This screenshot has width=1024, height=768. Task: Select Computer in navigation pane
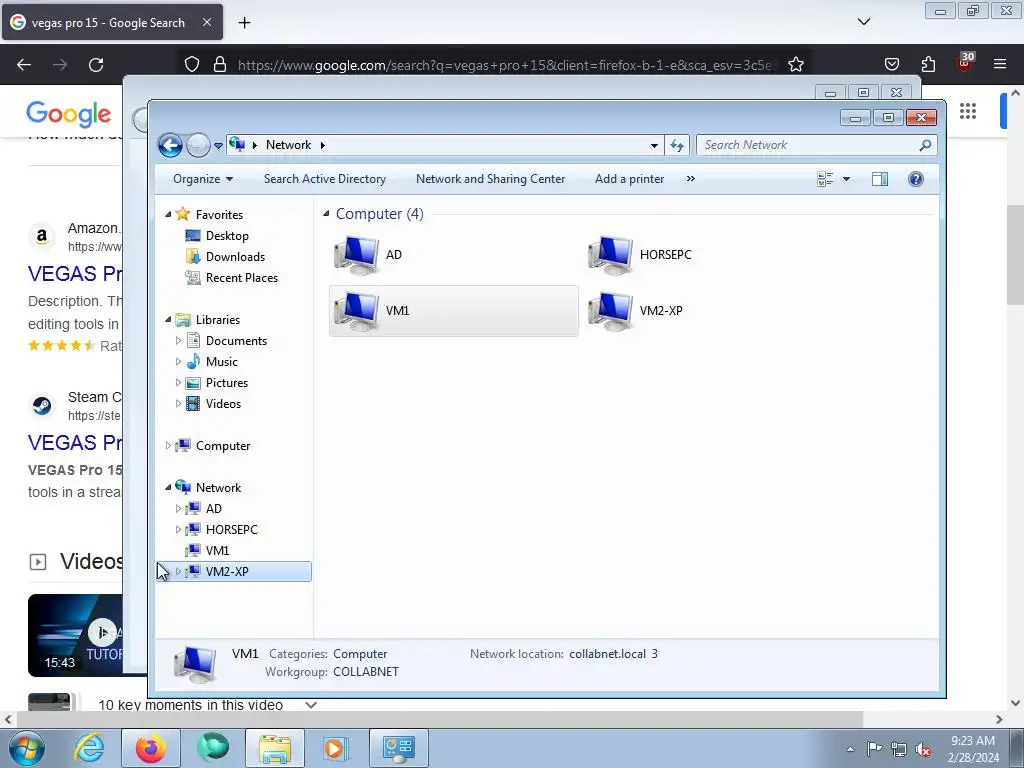[x=222, y=446]
